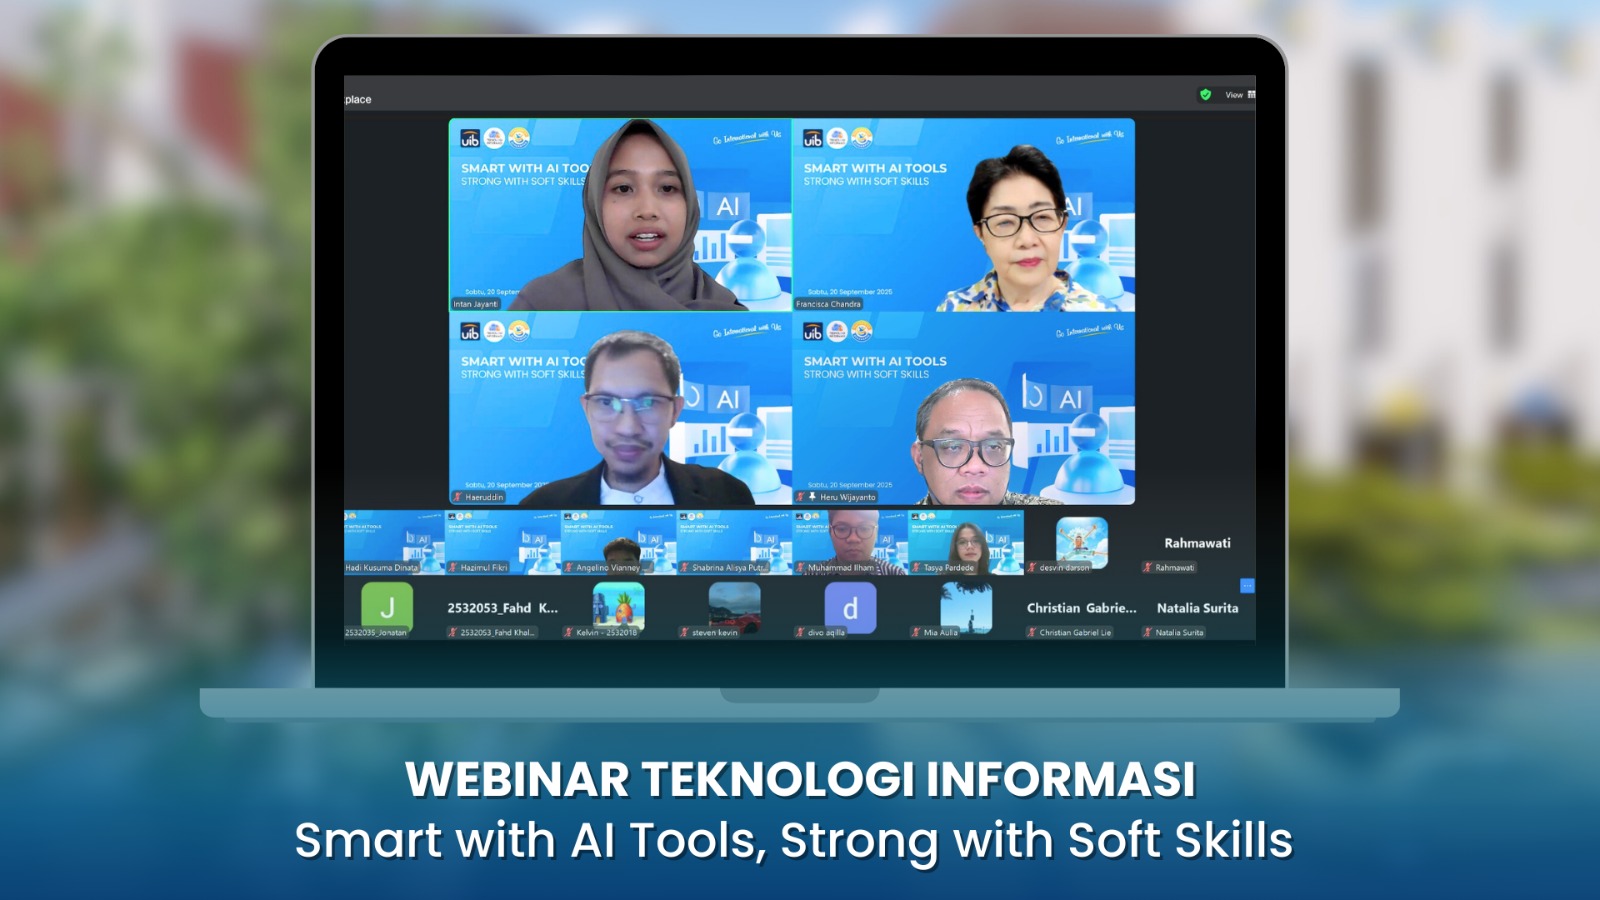The image size is (1600, 900).
Task: Click desvin darson's cartoon profile picture
Action: click(x=1081, y=541)
